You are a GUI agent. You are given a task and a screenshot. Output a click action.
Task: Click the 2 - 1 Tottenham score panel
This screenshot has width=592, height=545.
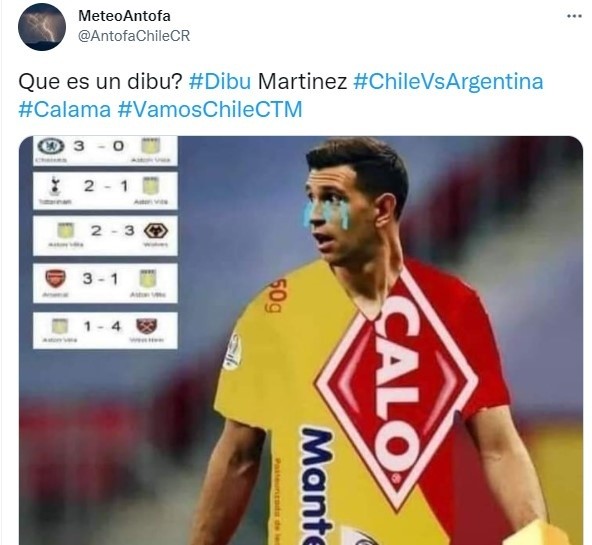tap(105, 191)
